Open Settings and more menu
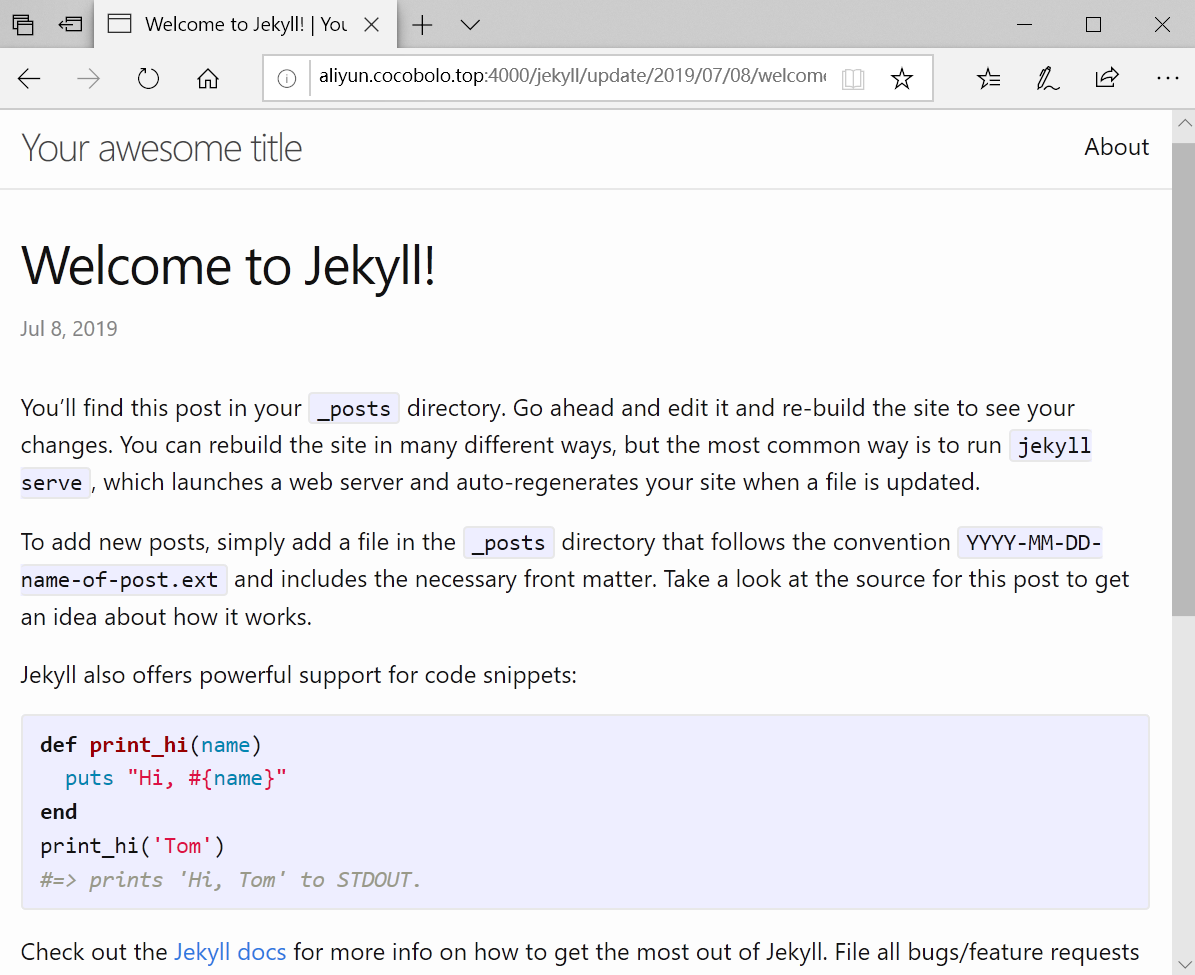 [1167, 78]
